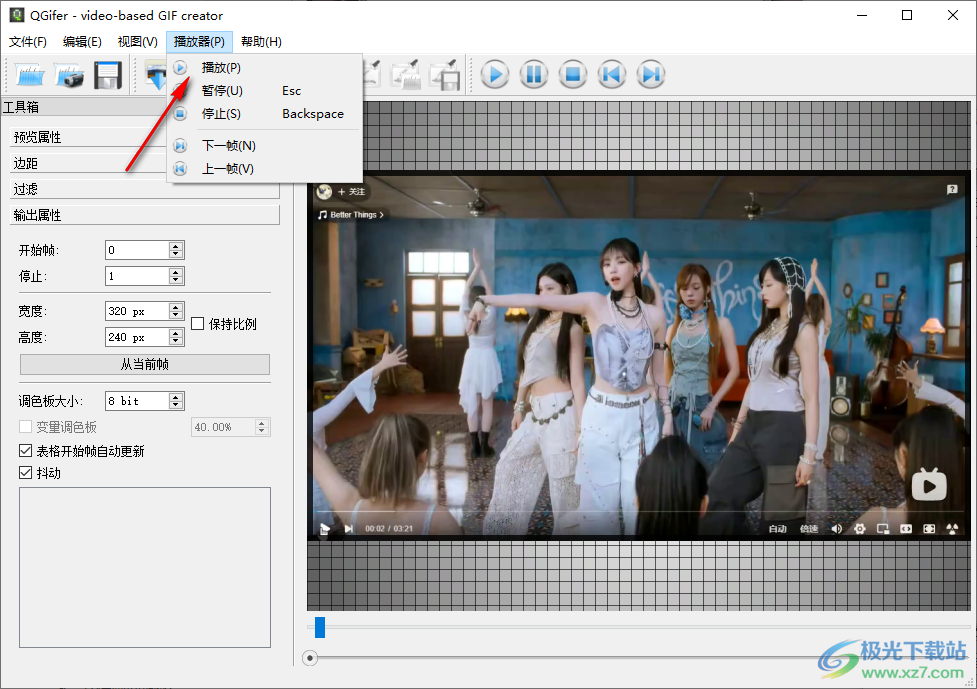Collapse the 输出属性 toolbox section
The image size is (977, 689).
coord(145,216)
